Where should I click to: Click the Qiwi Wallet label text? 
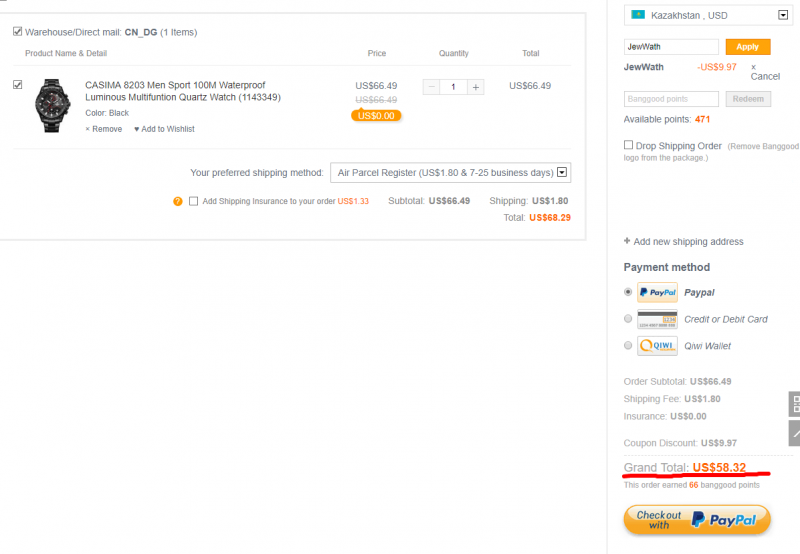[707, 346]
